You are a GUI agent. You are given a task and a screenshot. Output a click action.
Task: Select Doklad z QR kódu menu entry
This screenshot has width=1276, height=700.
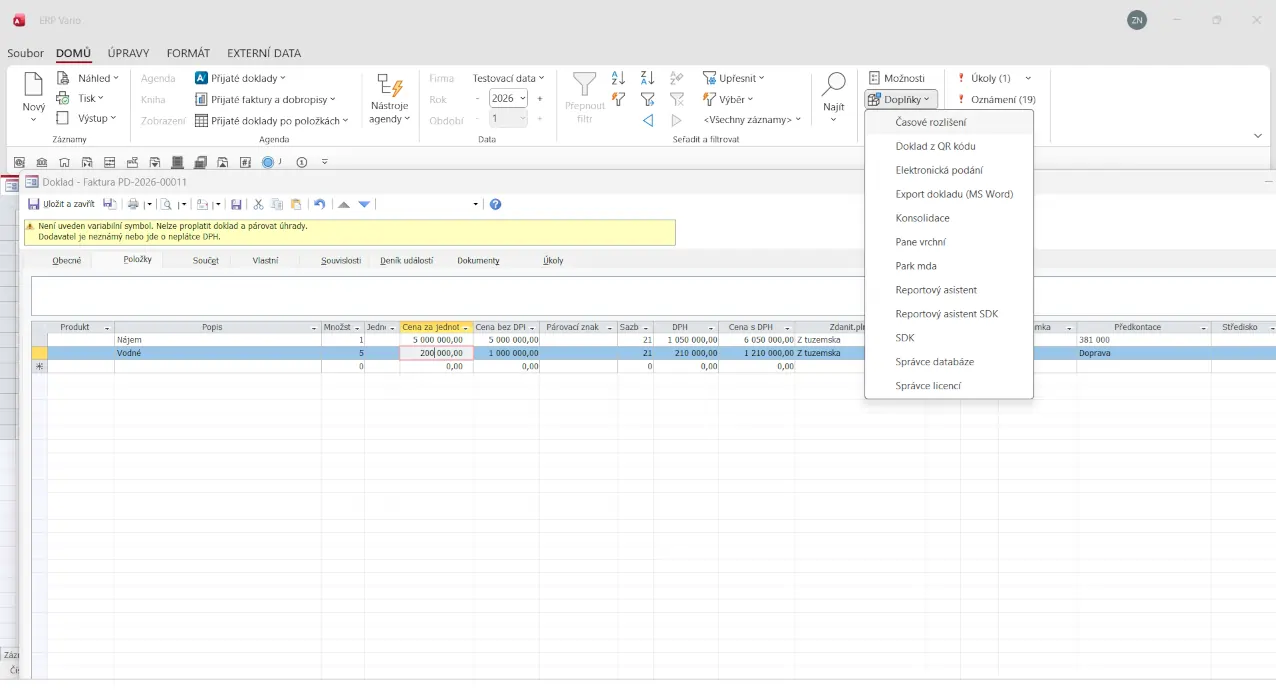coord(935,146)
